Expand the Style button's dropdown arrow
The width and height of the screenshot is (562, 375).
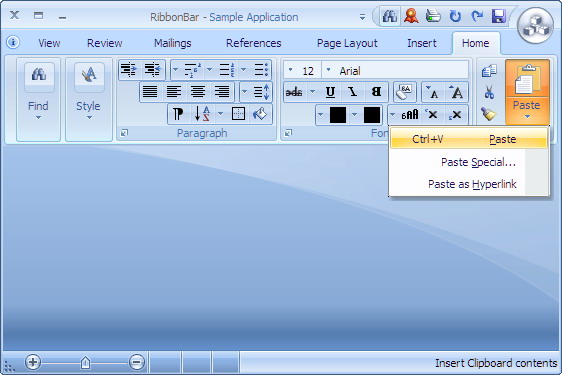89,118
